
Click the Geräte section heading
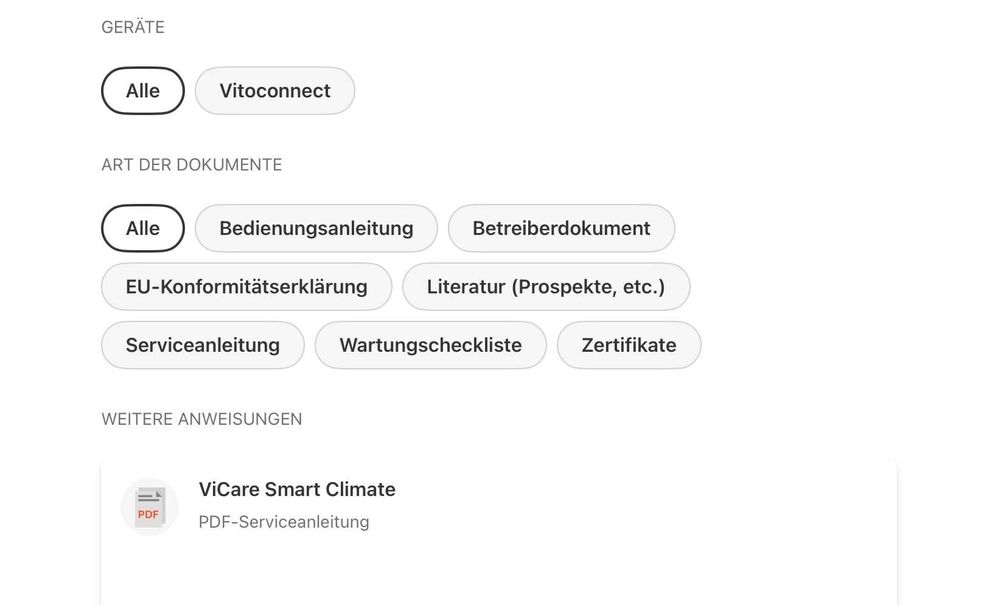coord(133,27)
